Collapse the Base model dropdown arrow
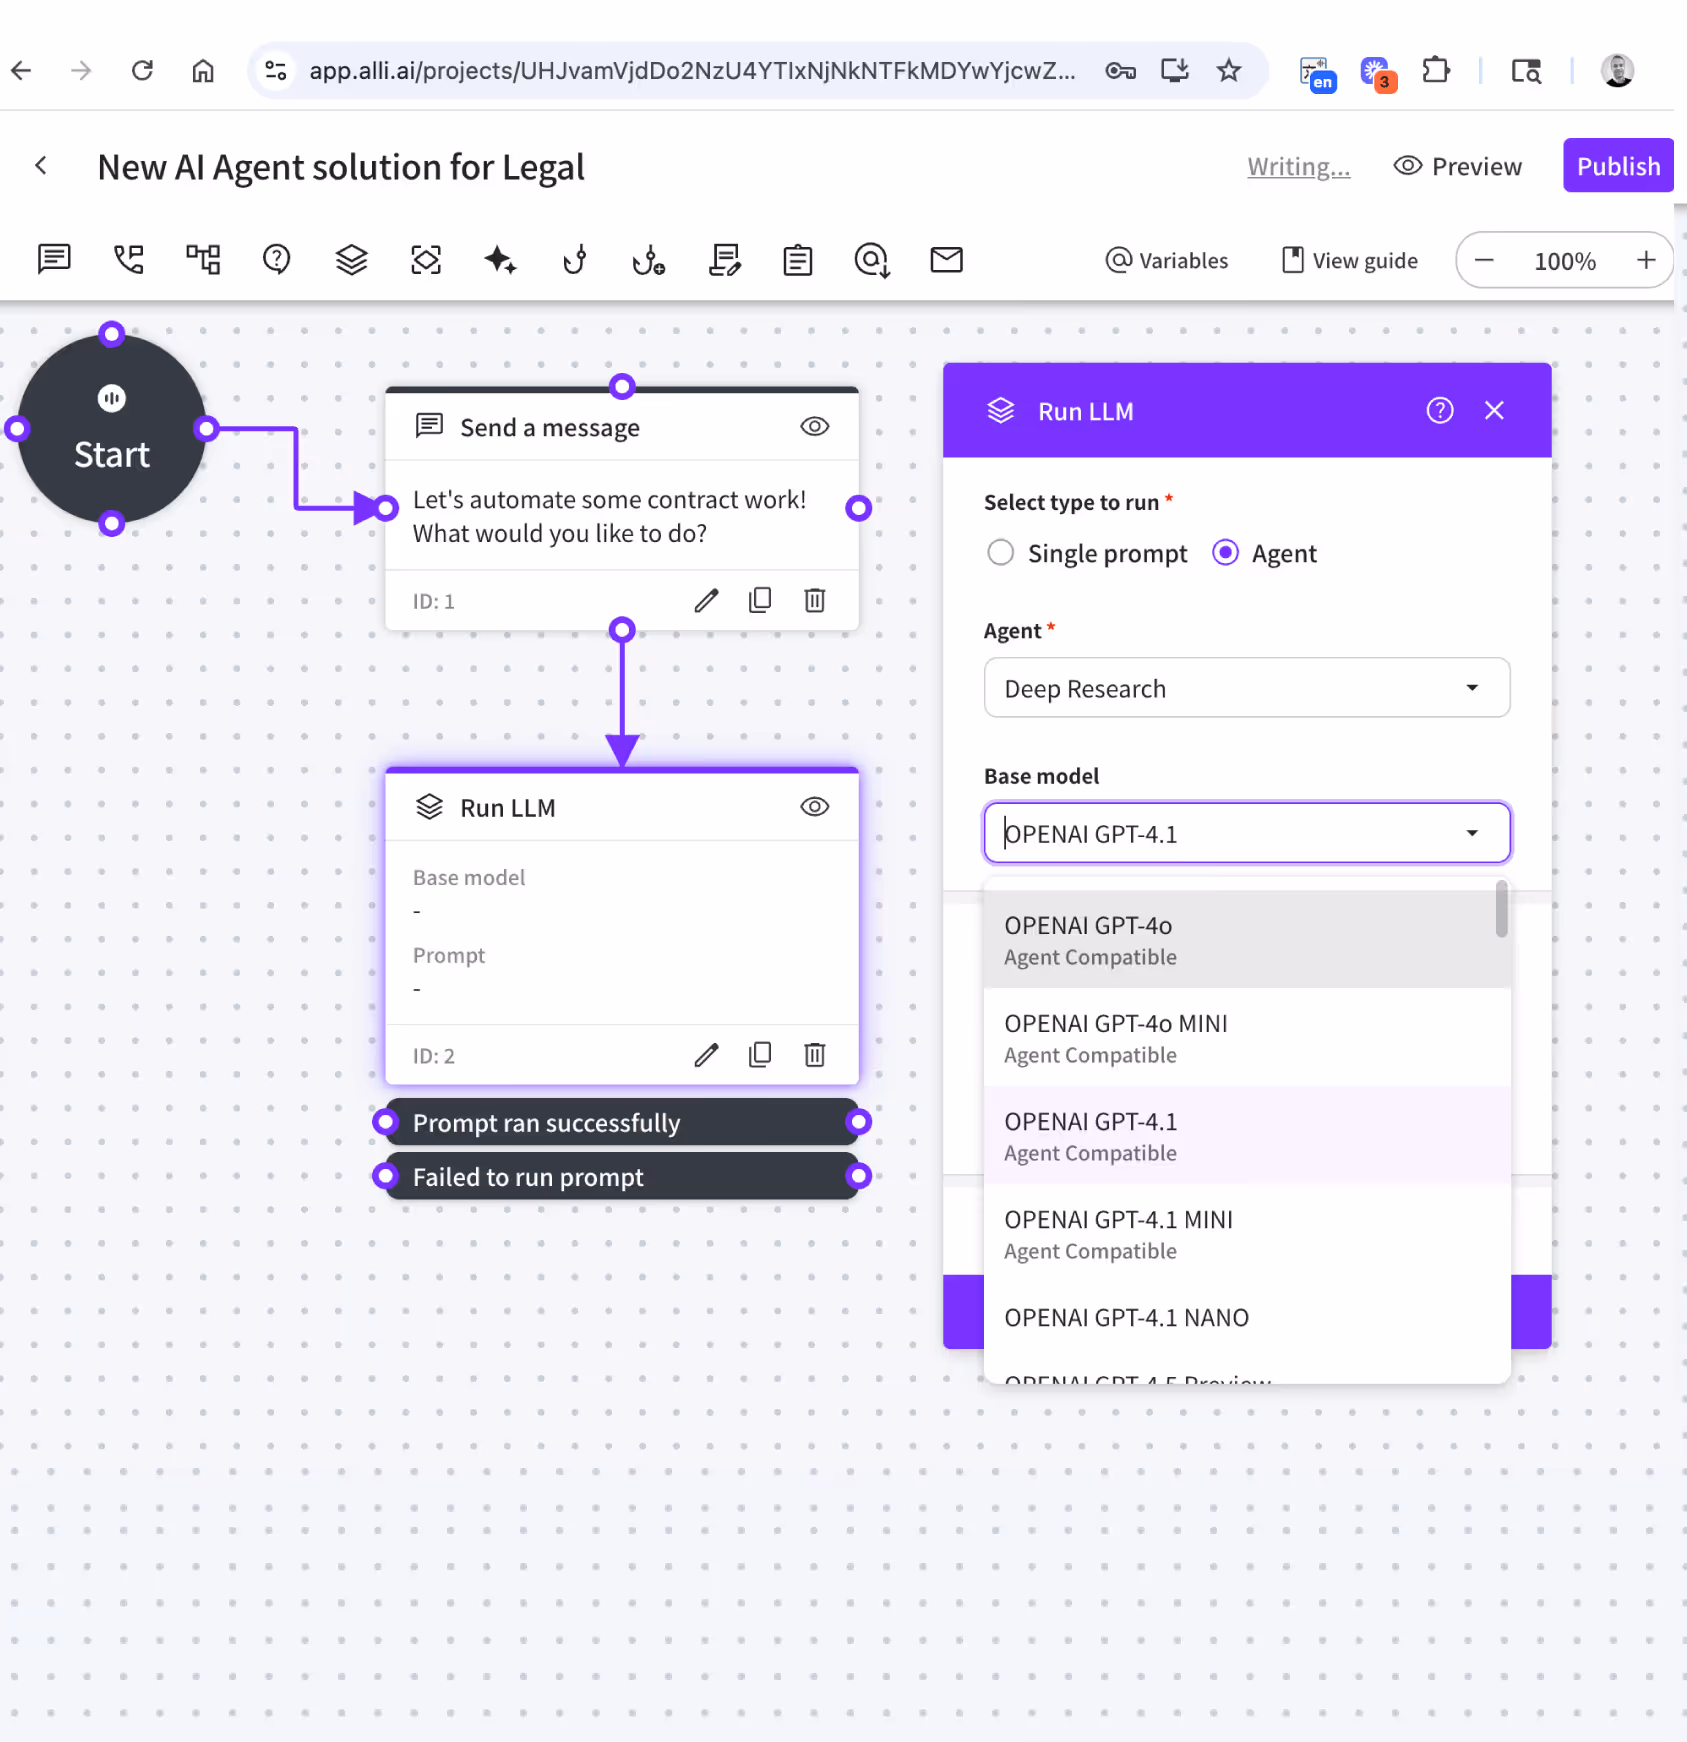 pyautogui.click(x=1472, y=833)
